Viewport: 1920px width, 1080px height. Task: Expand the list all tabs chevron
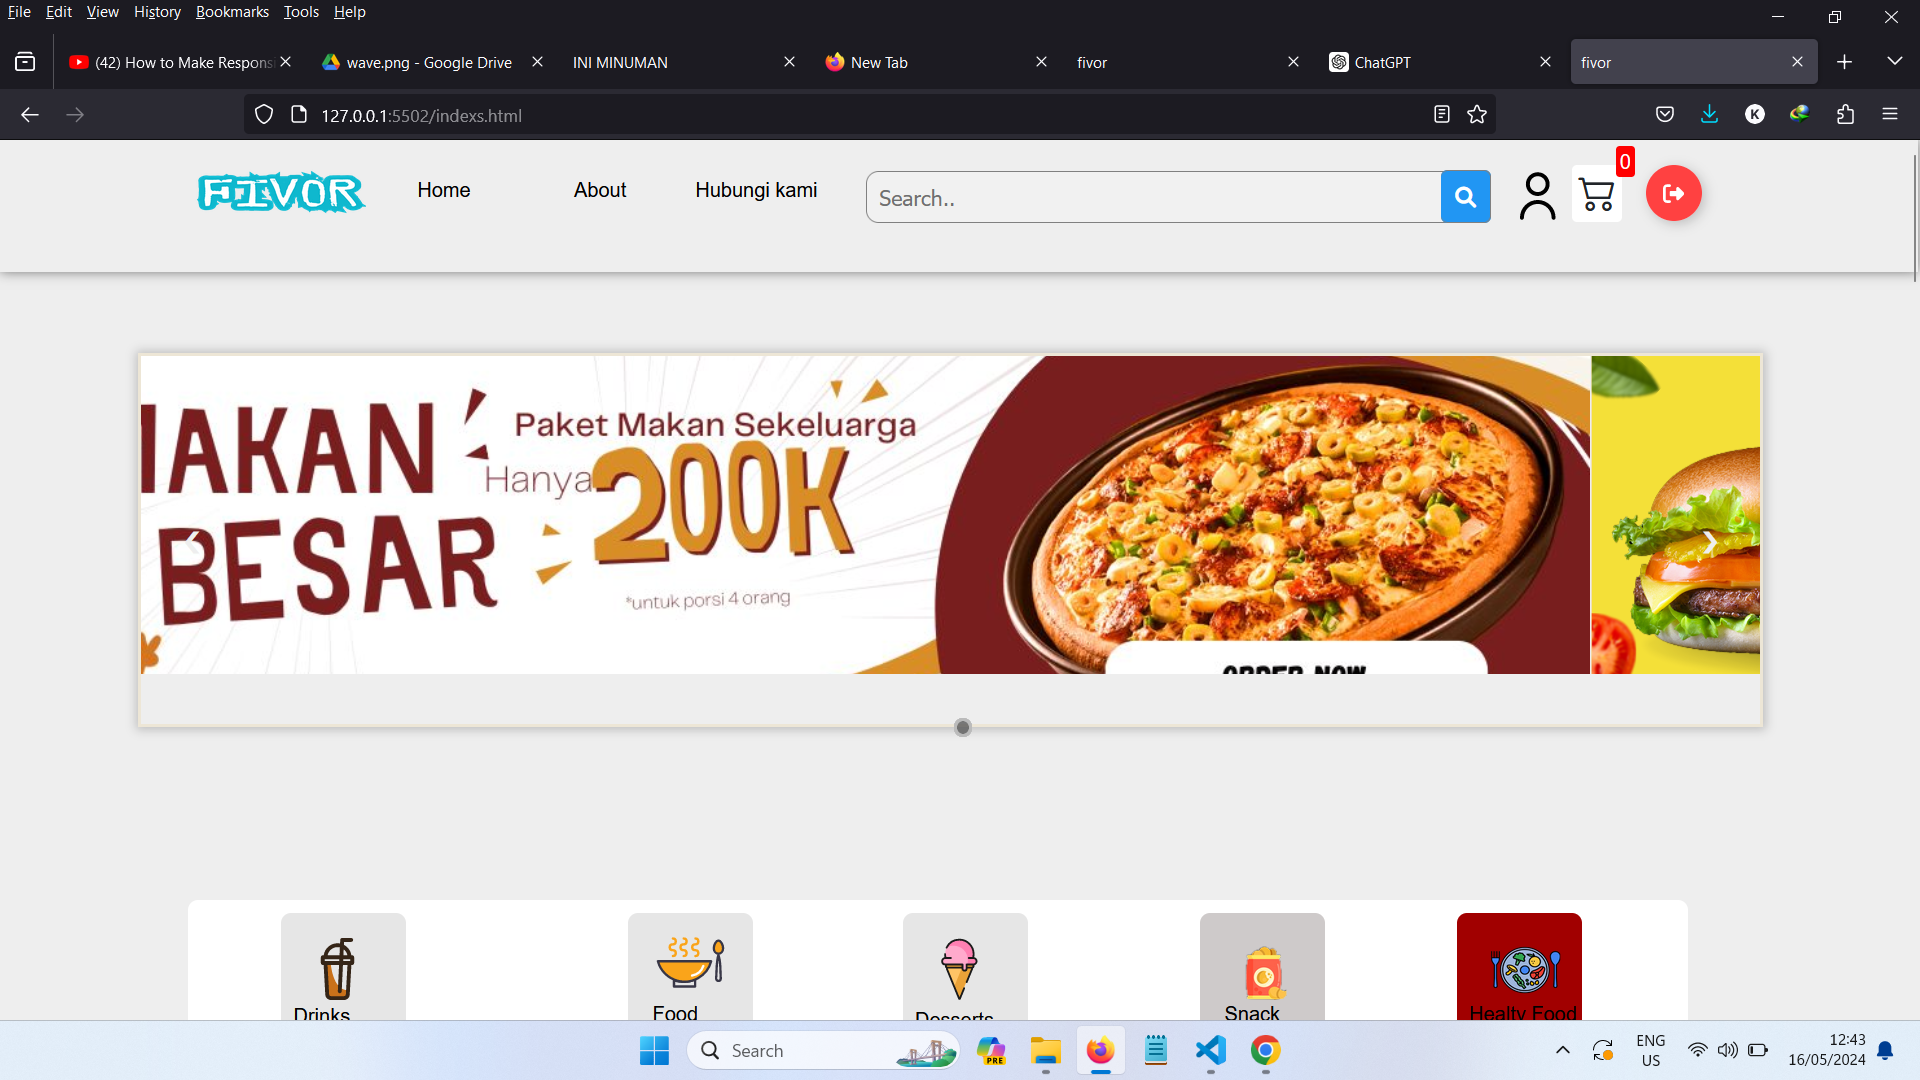click(x=1894, y=62)
